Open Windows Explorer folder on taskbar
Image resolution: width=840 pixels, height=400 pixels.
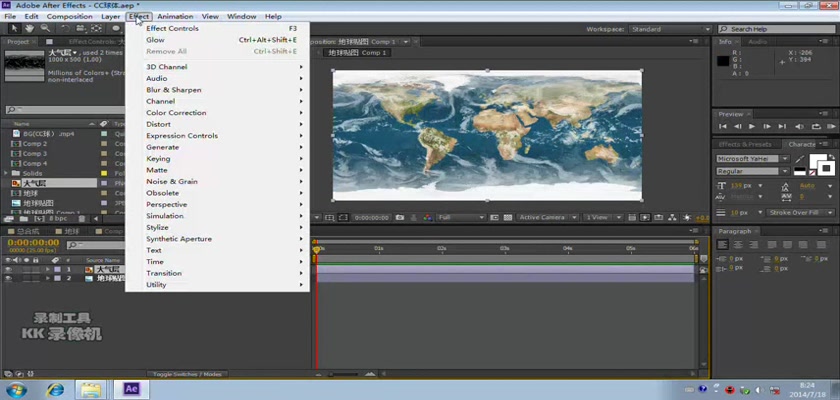coord(90,389)
